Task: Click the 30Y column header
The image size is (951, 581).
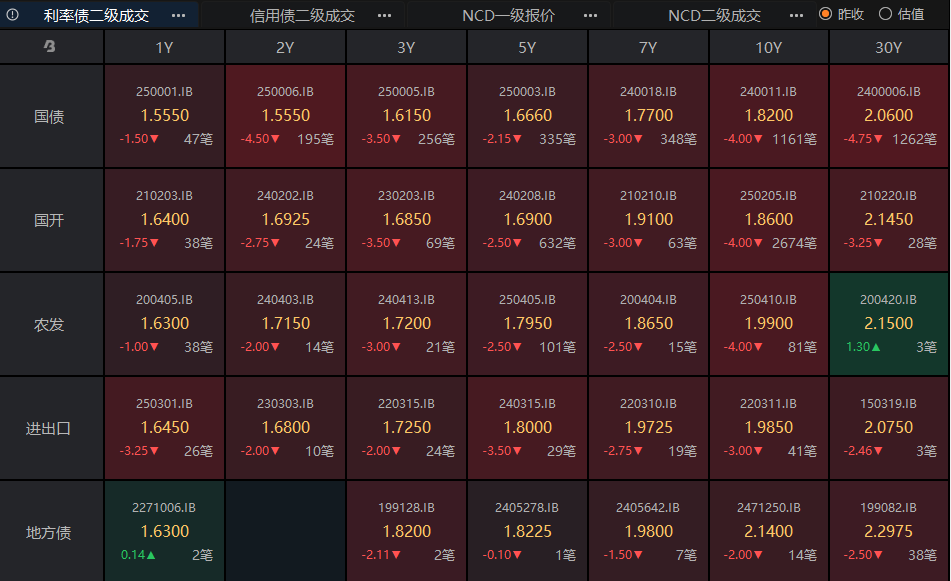Action: point(888,47)
